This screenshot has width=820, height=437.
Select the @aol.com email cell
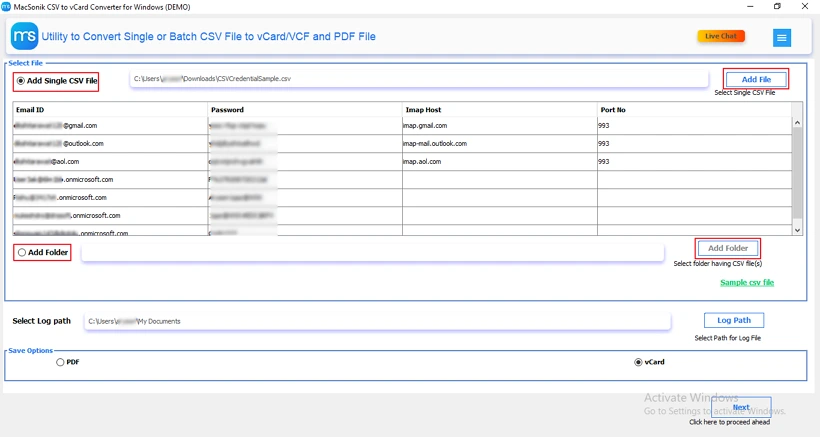tap(110, 162)
